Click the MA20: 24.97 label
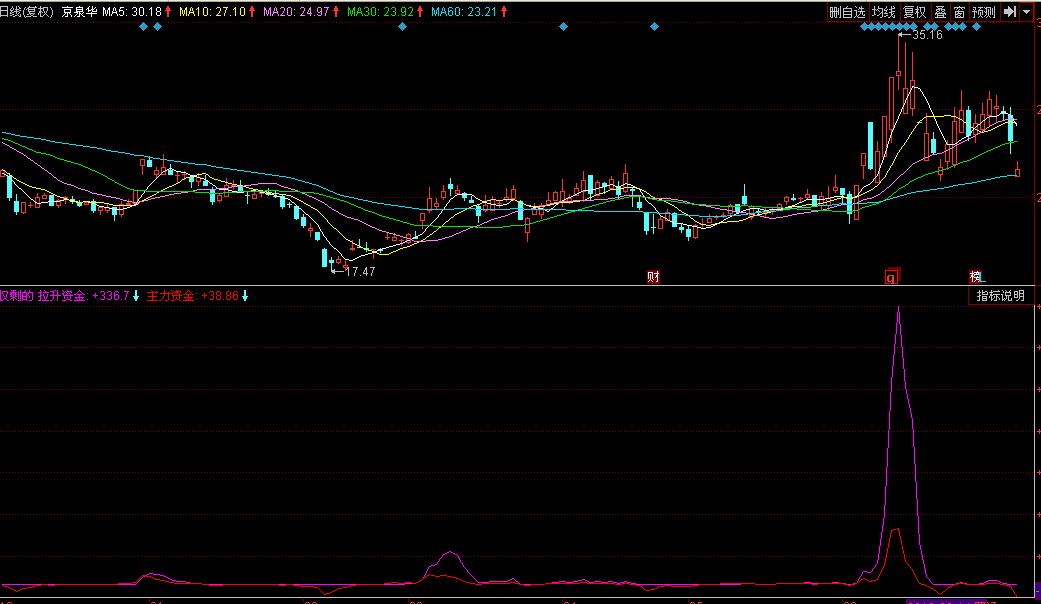This screenshot has width=1041, height=604. 296,12
